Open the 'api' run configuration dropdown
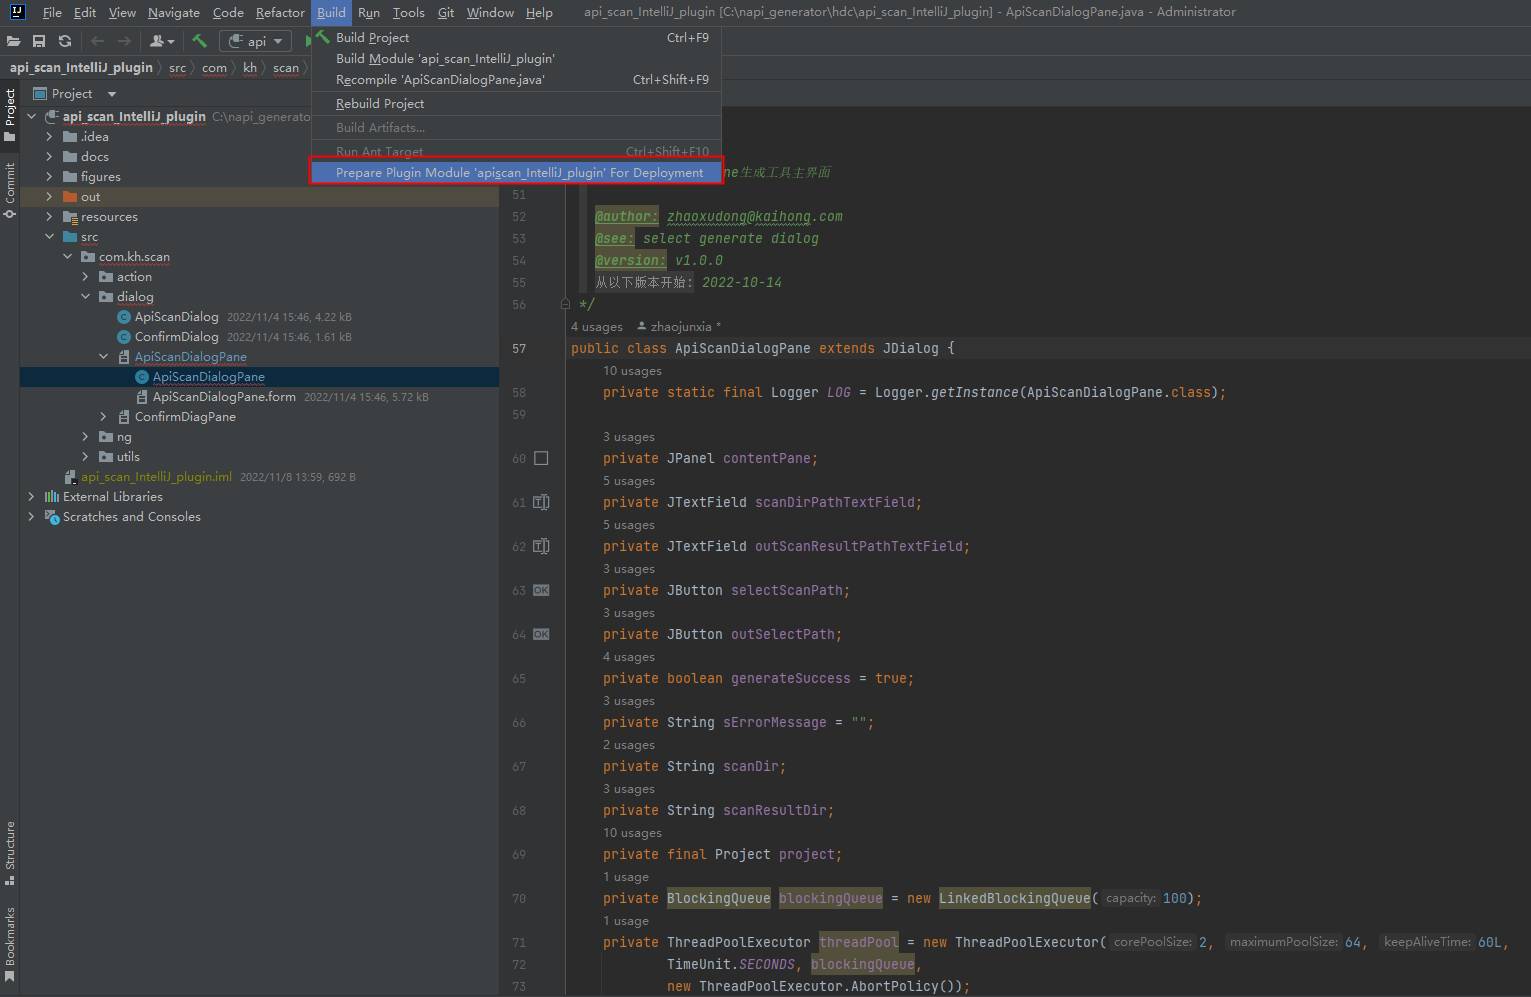Screen dimensions: 1531x997 click(256, 41)
